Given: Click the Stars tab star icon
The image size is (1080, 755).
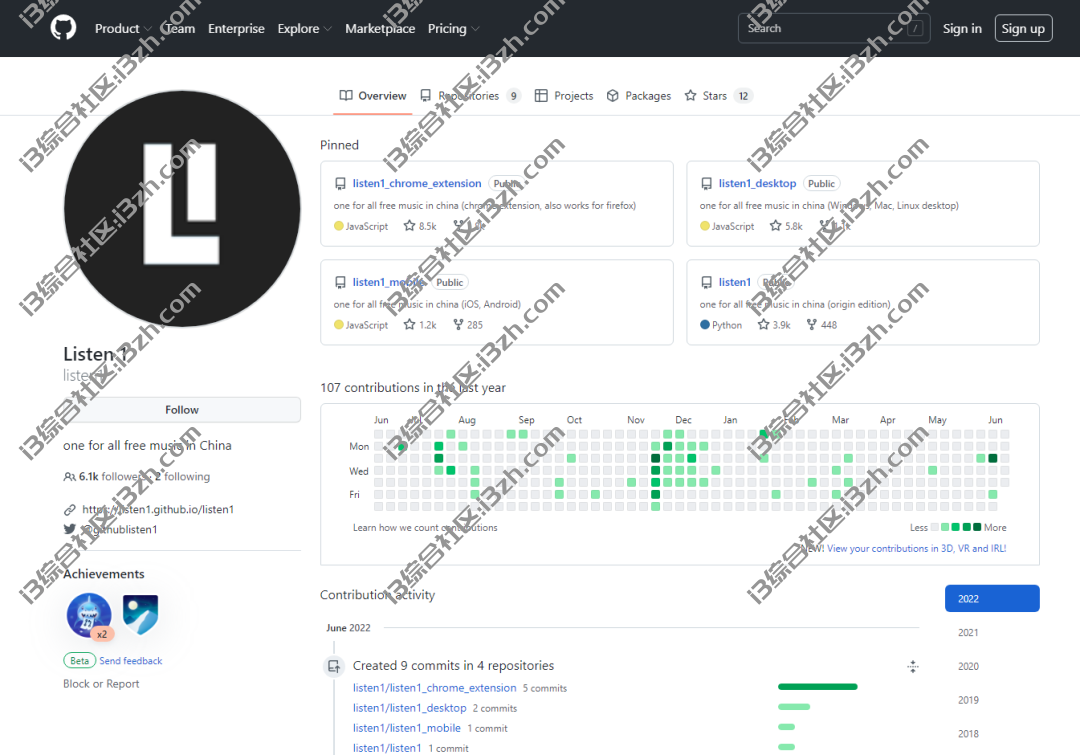Looking at the screenshot, I should pos(690,96).
